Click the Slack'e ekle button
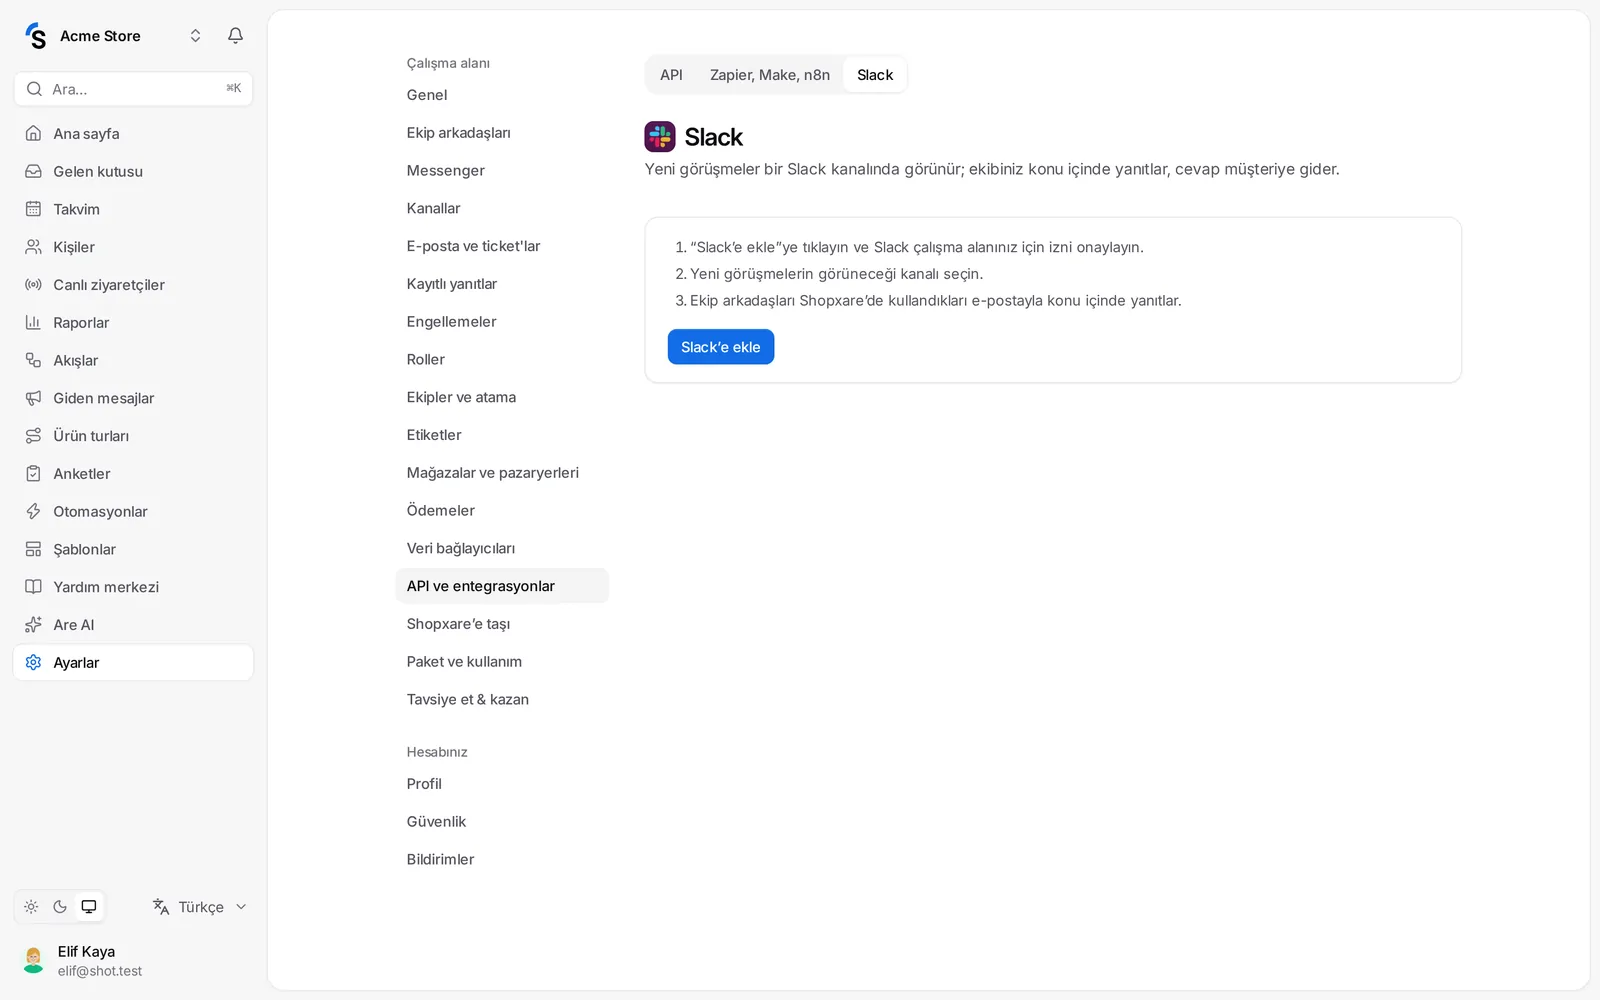Viewport: 1600px width, 1000px height. pyautogui.click(x=721, y=347)
